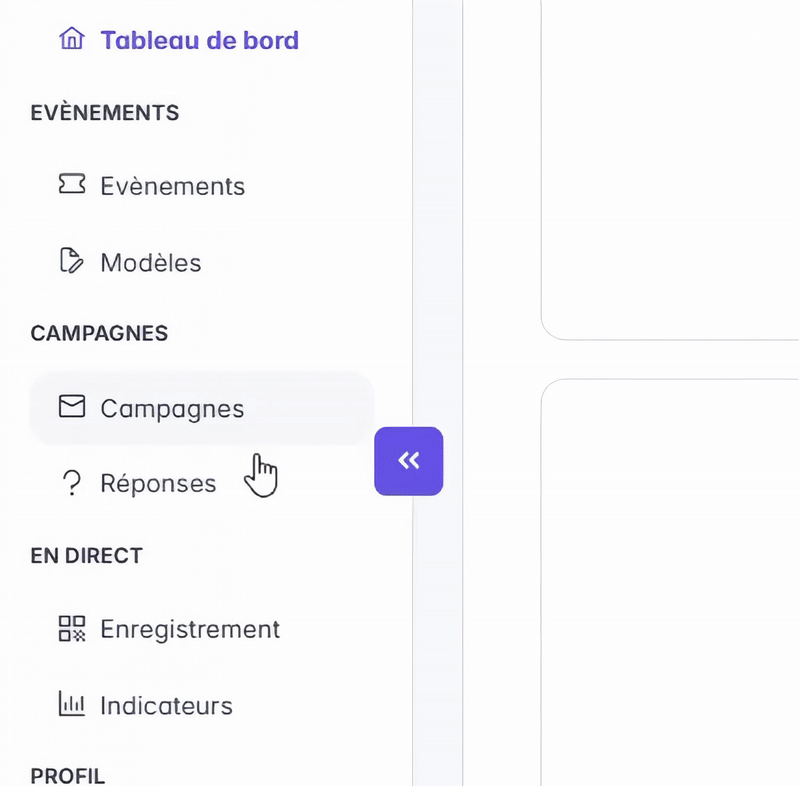Click the EN DIRECT section header

[87, 555]
